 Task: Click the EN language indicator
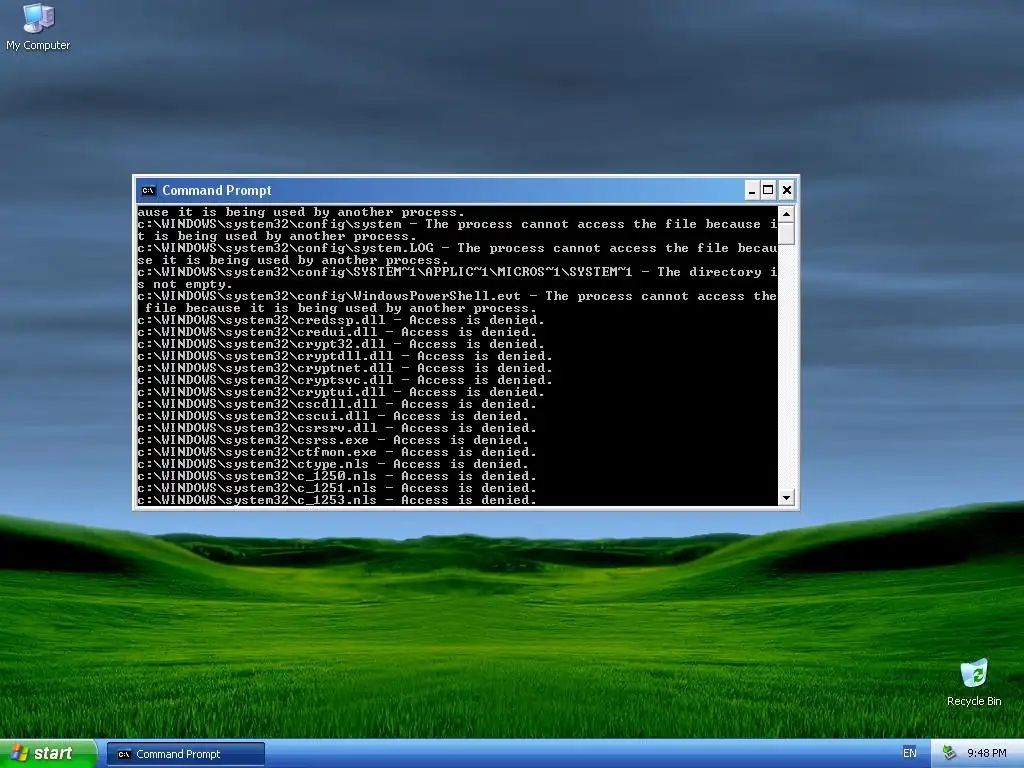click(x=910, y=753)
